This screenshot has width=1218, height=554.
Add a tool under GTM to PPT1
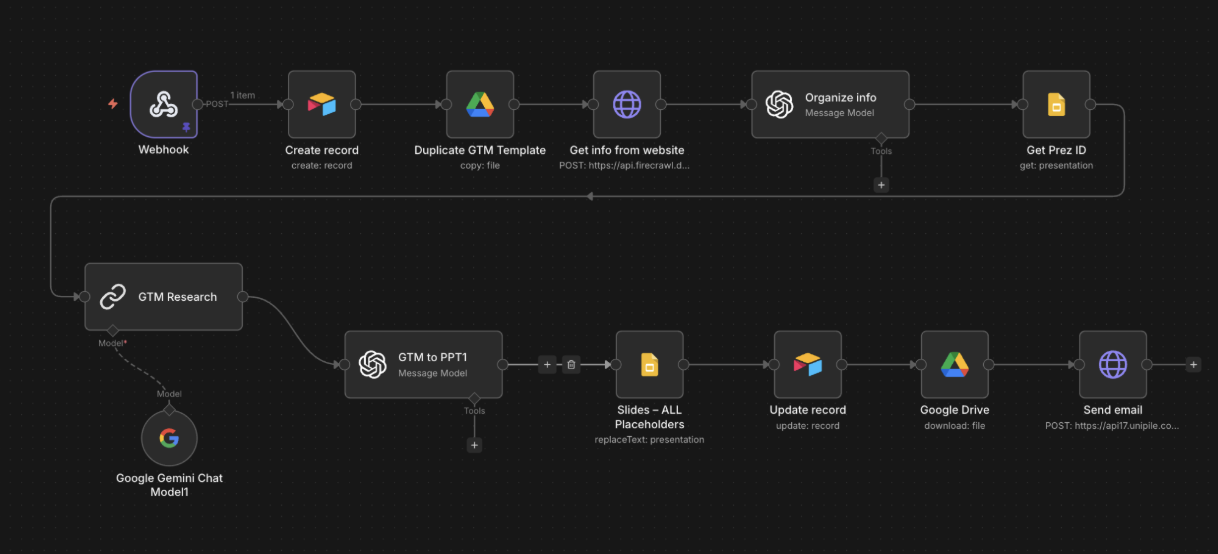click(474, 445)
